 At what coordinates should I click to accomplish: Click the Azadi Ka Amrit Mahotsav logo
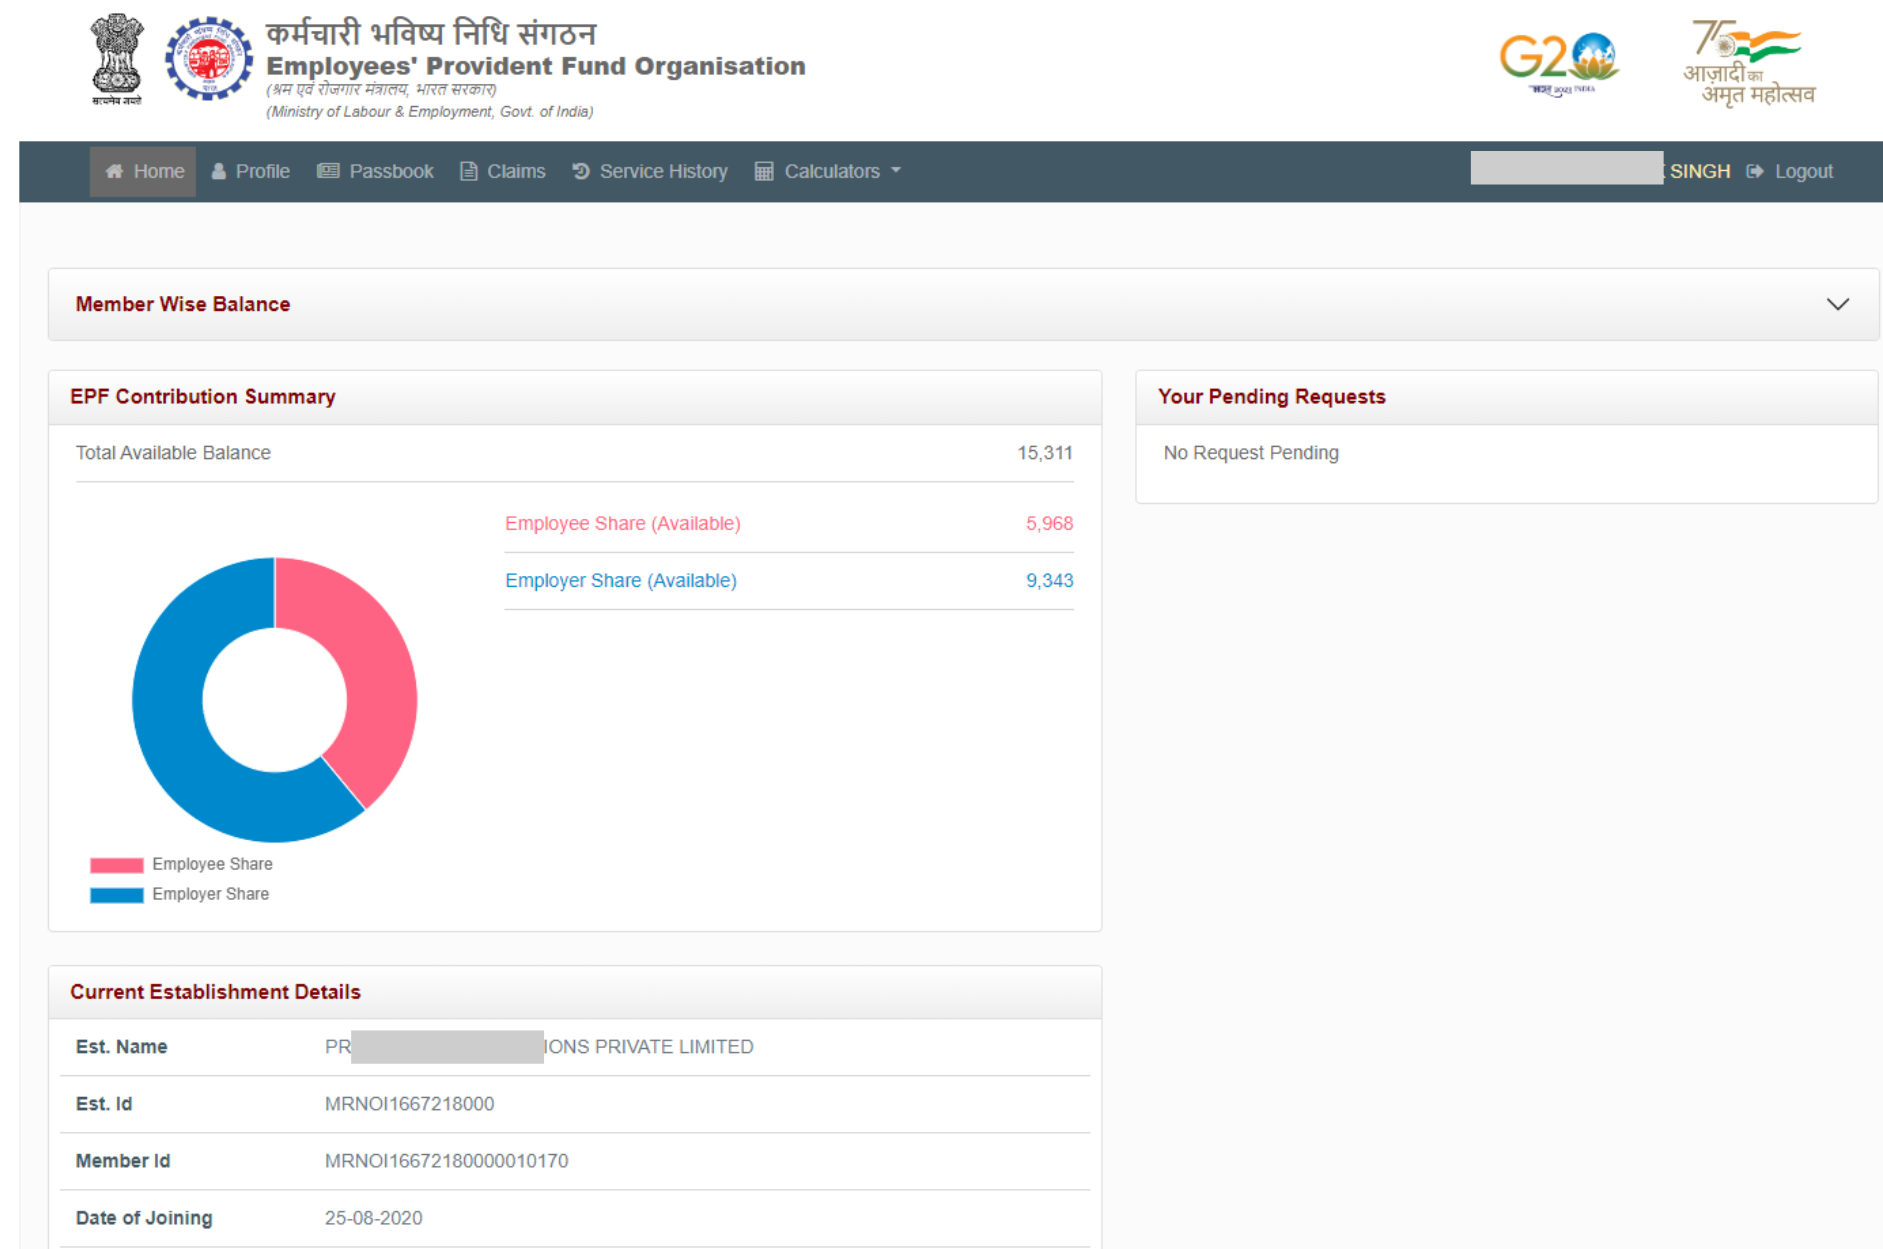coord(1749,63)
